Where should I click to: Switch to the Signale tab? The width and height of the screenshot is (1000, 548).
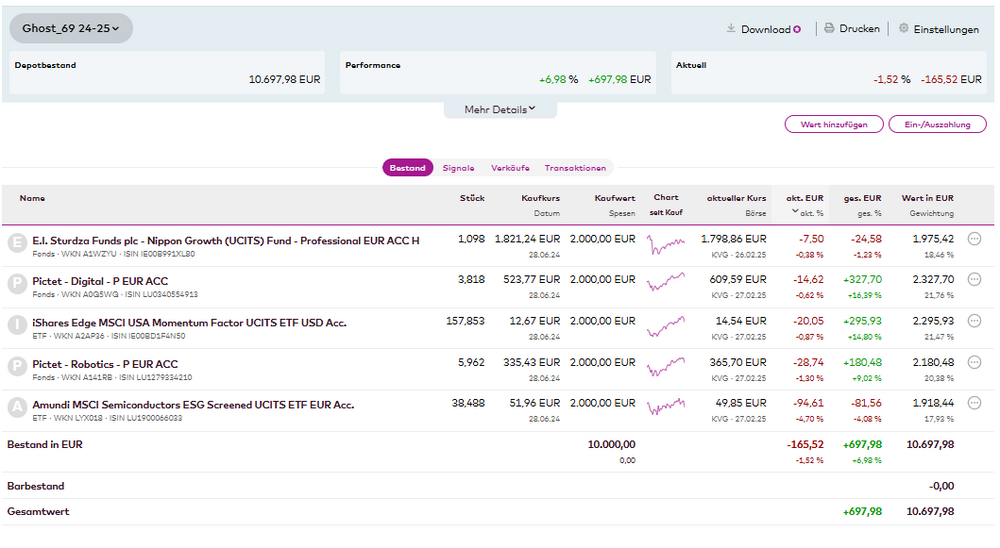[458, 168]
